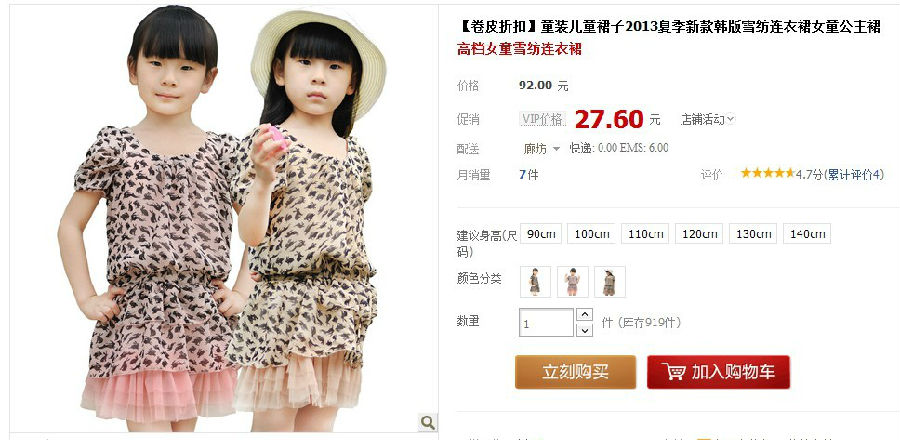Click the 立刻购买 buy now button
The width and height of the screenshot is (900, 440).
pyautogui.click(x=575, y=372)
